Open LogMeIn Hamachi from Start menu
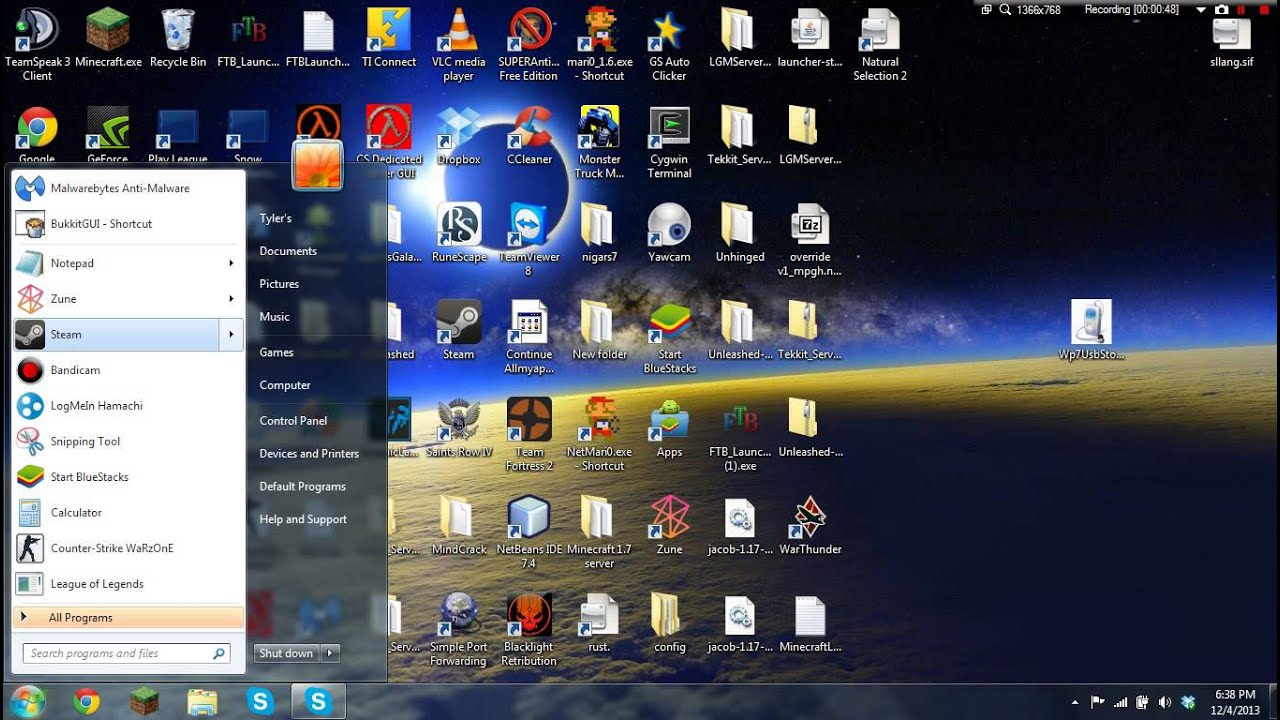The height and width of the screenshot is (720, 1280). point(128,406)
